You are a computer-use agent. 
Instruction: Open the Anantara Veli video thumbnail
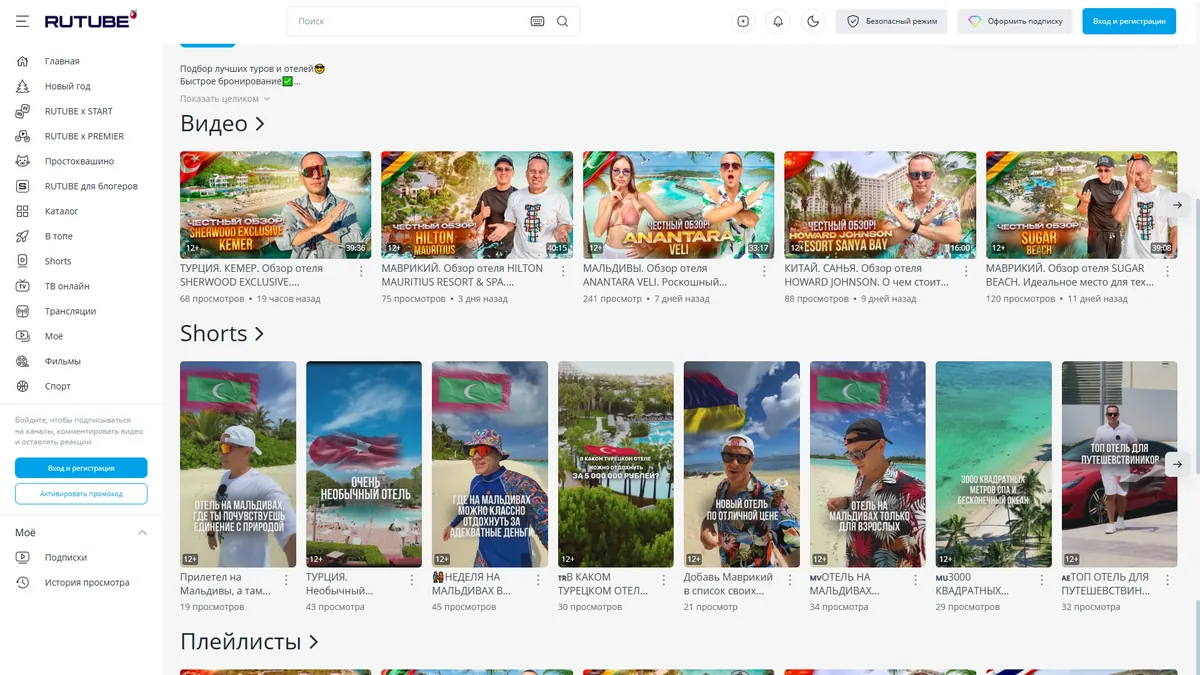click(678, 204)
